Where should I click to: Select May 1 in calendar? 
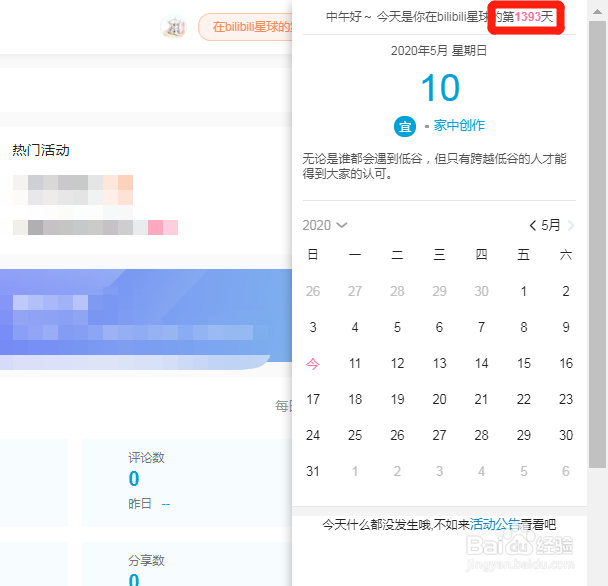pyautogui.click(x=523, y=291)
